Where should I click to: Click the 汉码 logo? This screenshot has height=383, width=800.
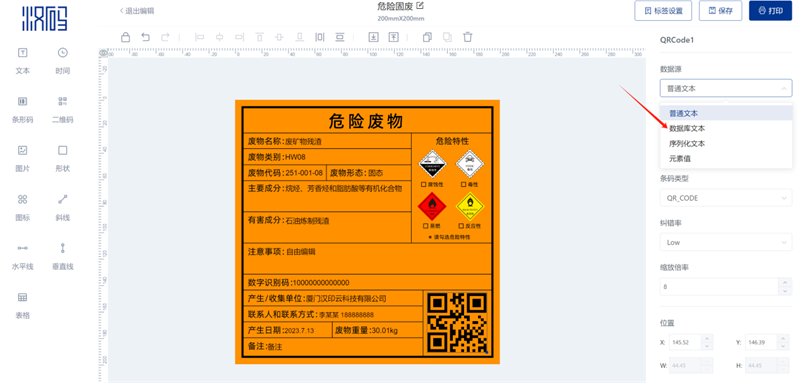(44, 18)
